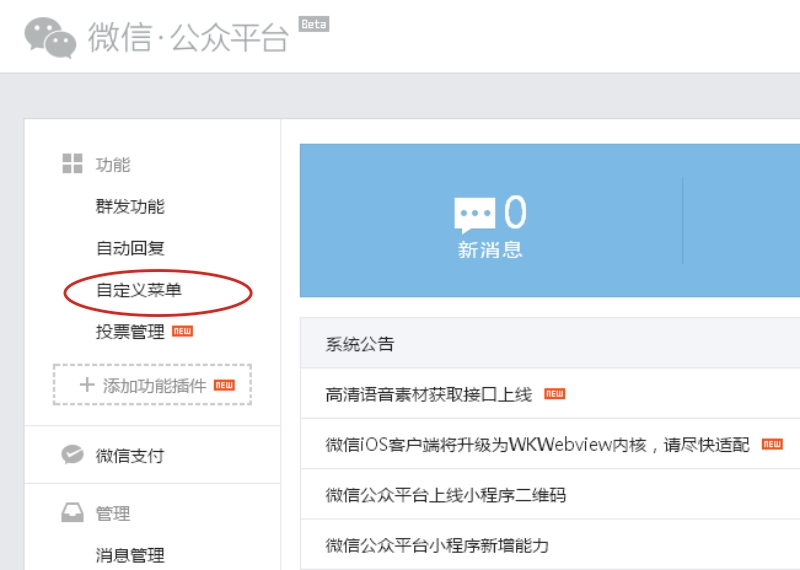The image size is (800, 570).
Task: Click the Beta badge next to title
Action: point(314,24)
